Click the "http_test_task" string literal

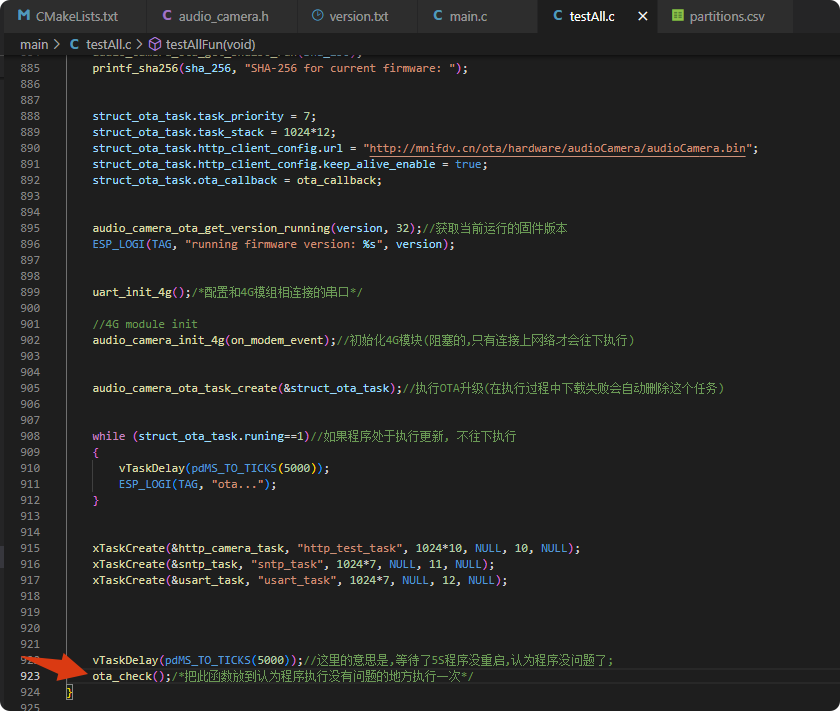[x=349, y=548]
